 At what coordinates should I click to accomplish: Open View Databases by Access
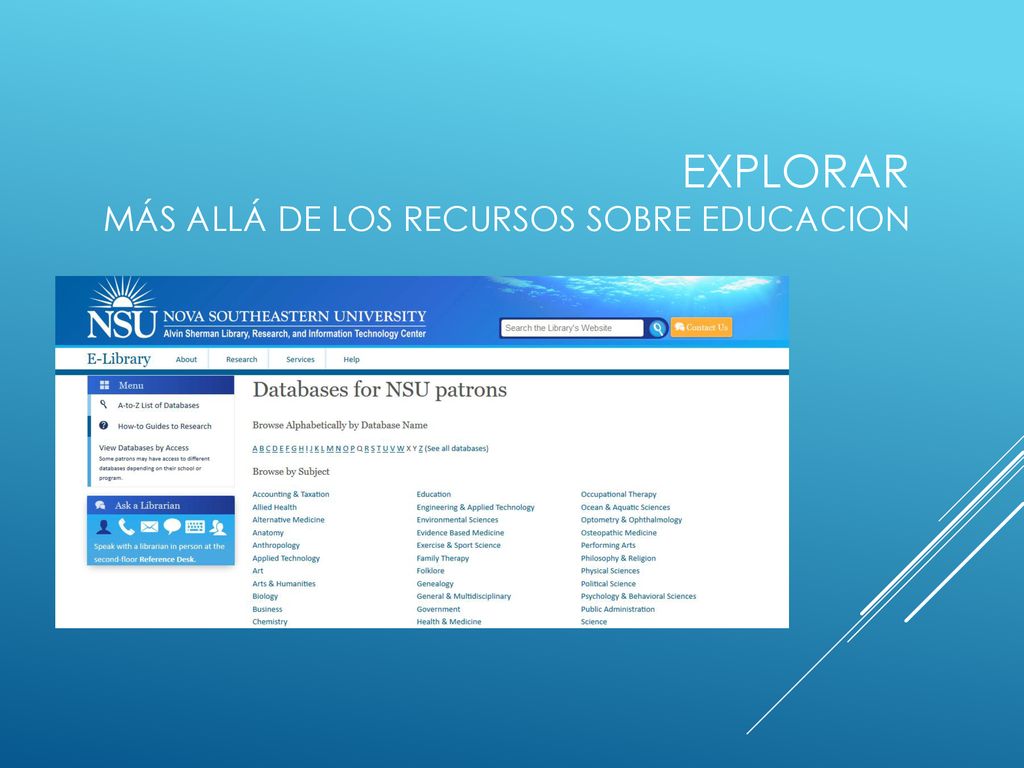144,447
